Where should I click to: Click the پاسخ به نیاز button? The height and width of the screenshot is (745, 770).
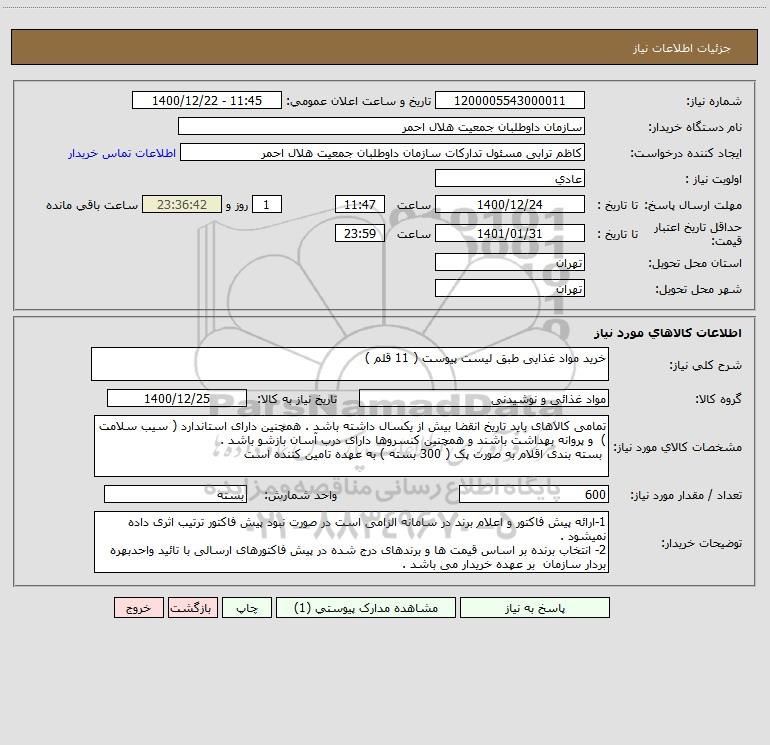click(534, 607)
